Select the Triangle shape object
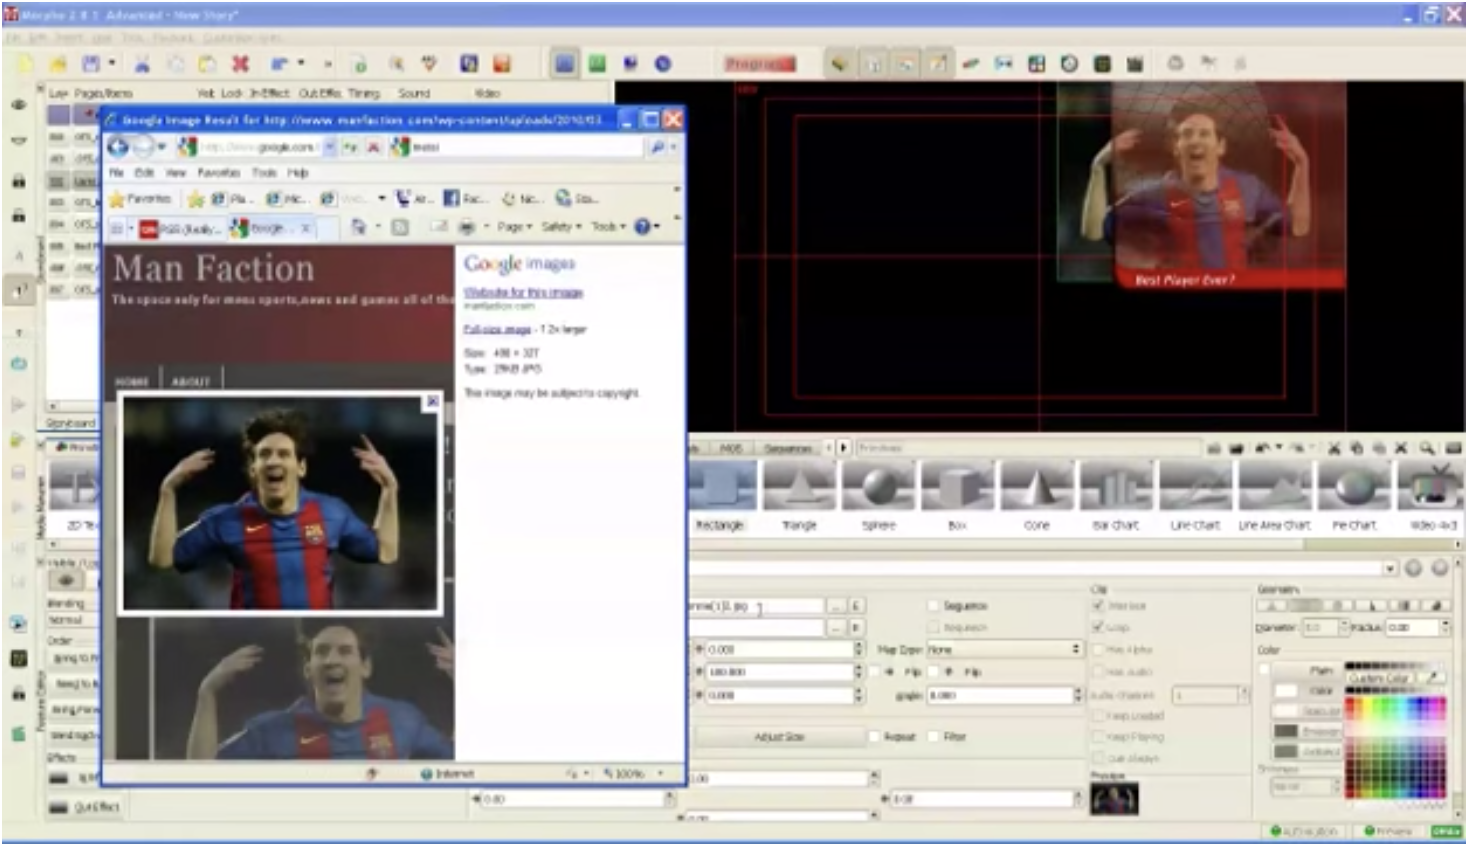 [x=799, y=495]
